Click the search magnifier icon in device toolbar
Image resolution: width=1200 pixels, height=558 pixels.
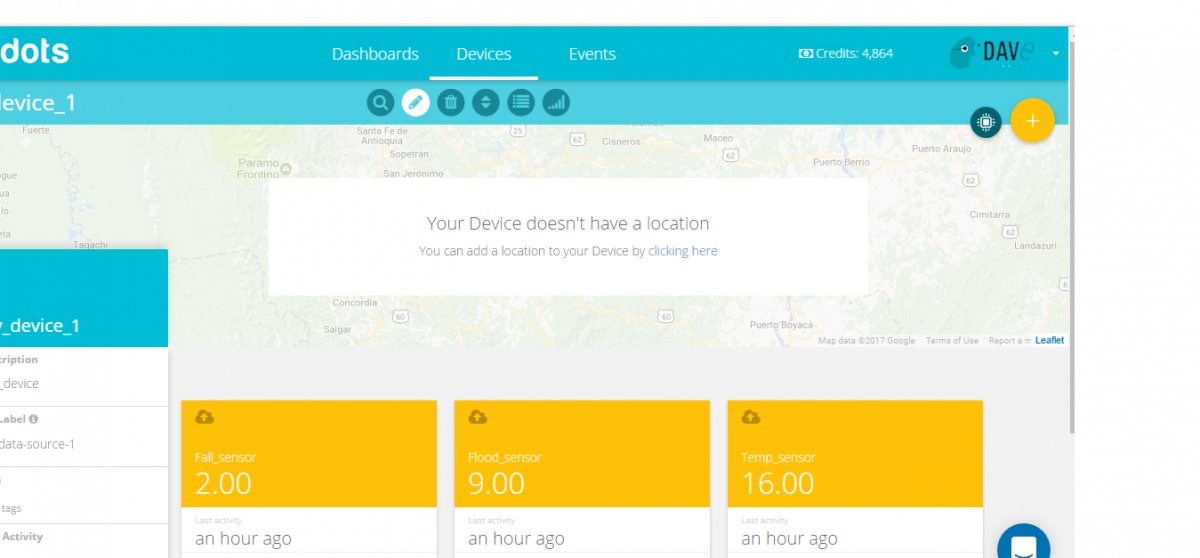coord(380,102)
